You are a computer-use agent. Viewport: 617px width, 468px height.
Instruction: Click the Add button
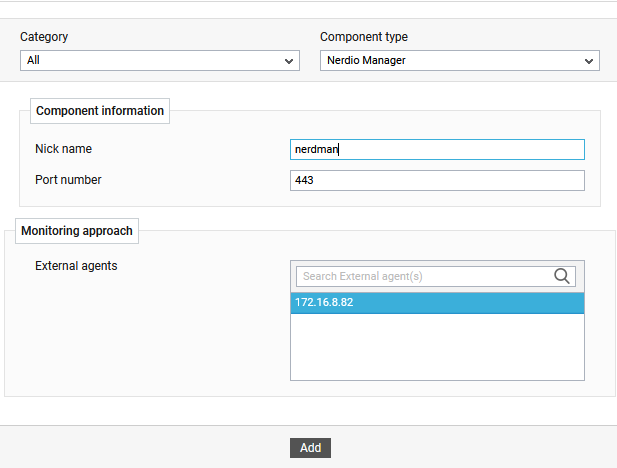pyautogui.click(x=310, y=448)
